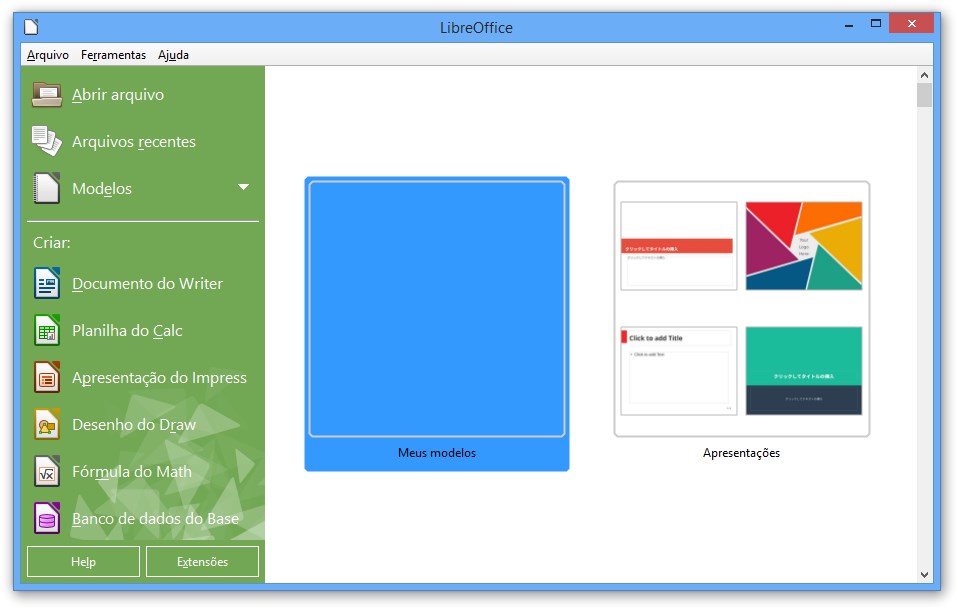Click the Draw drawing icon

click(x=47, y=424)
